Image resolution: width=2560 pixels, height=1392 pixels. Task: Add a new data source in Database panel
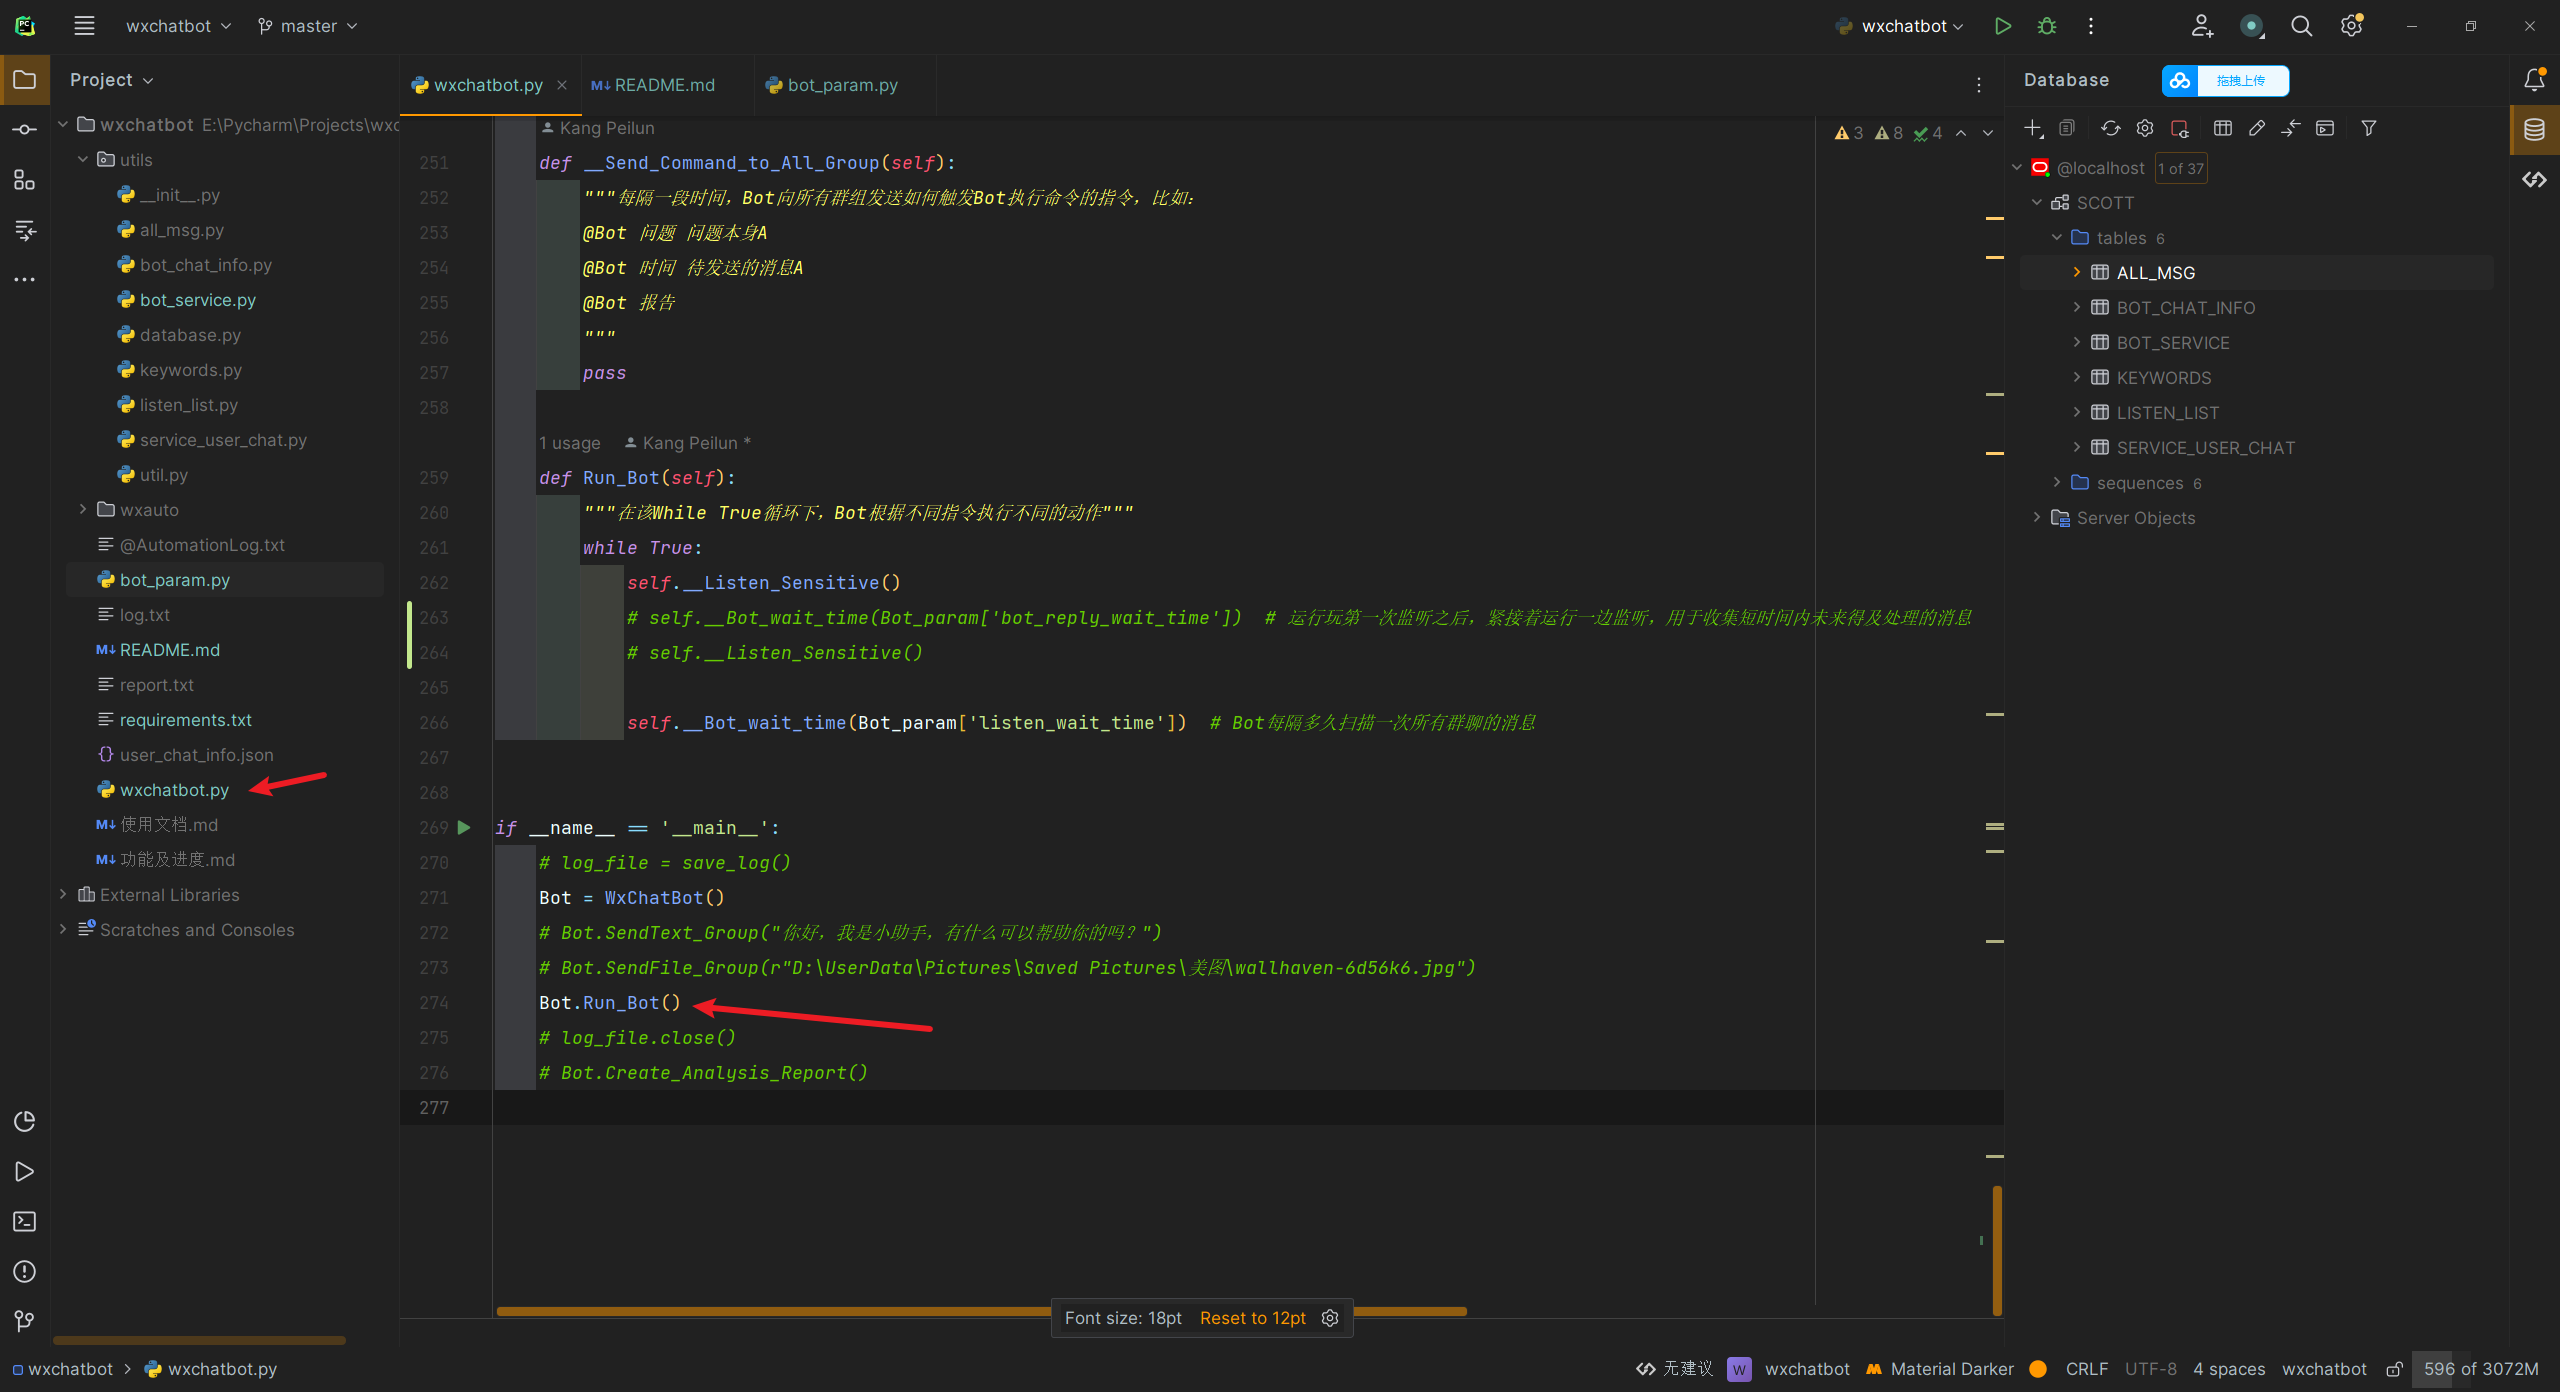tap(2033, 128)
